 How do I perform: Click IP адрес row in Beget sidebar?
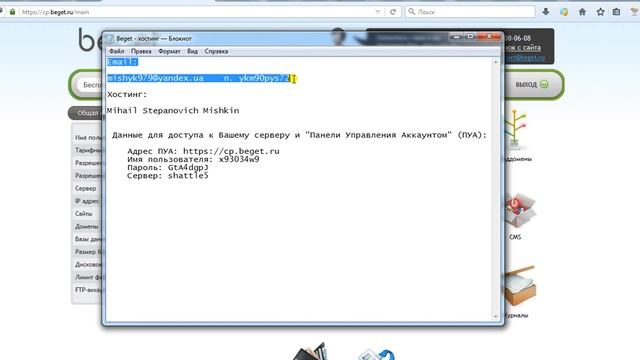coord(87,201)
